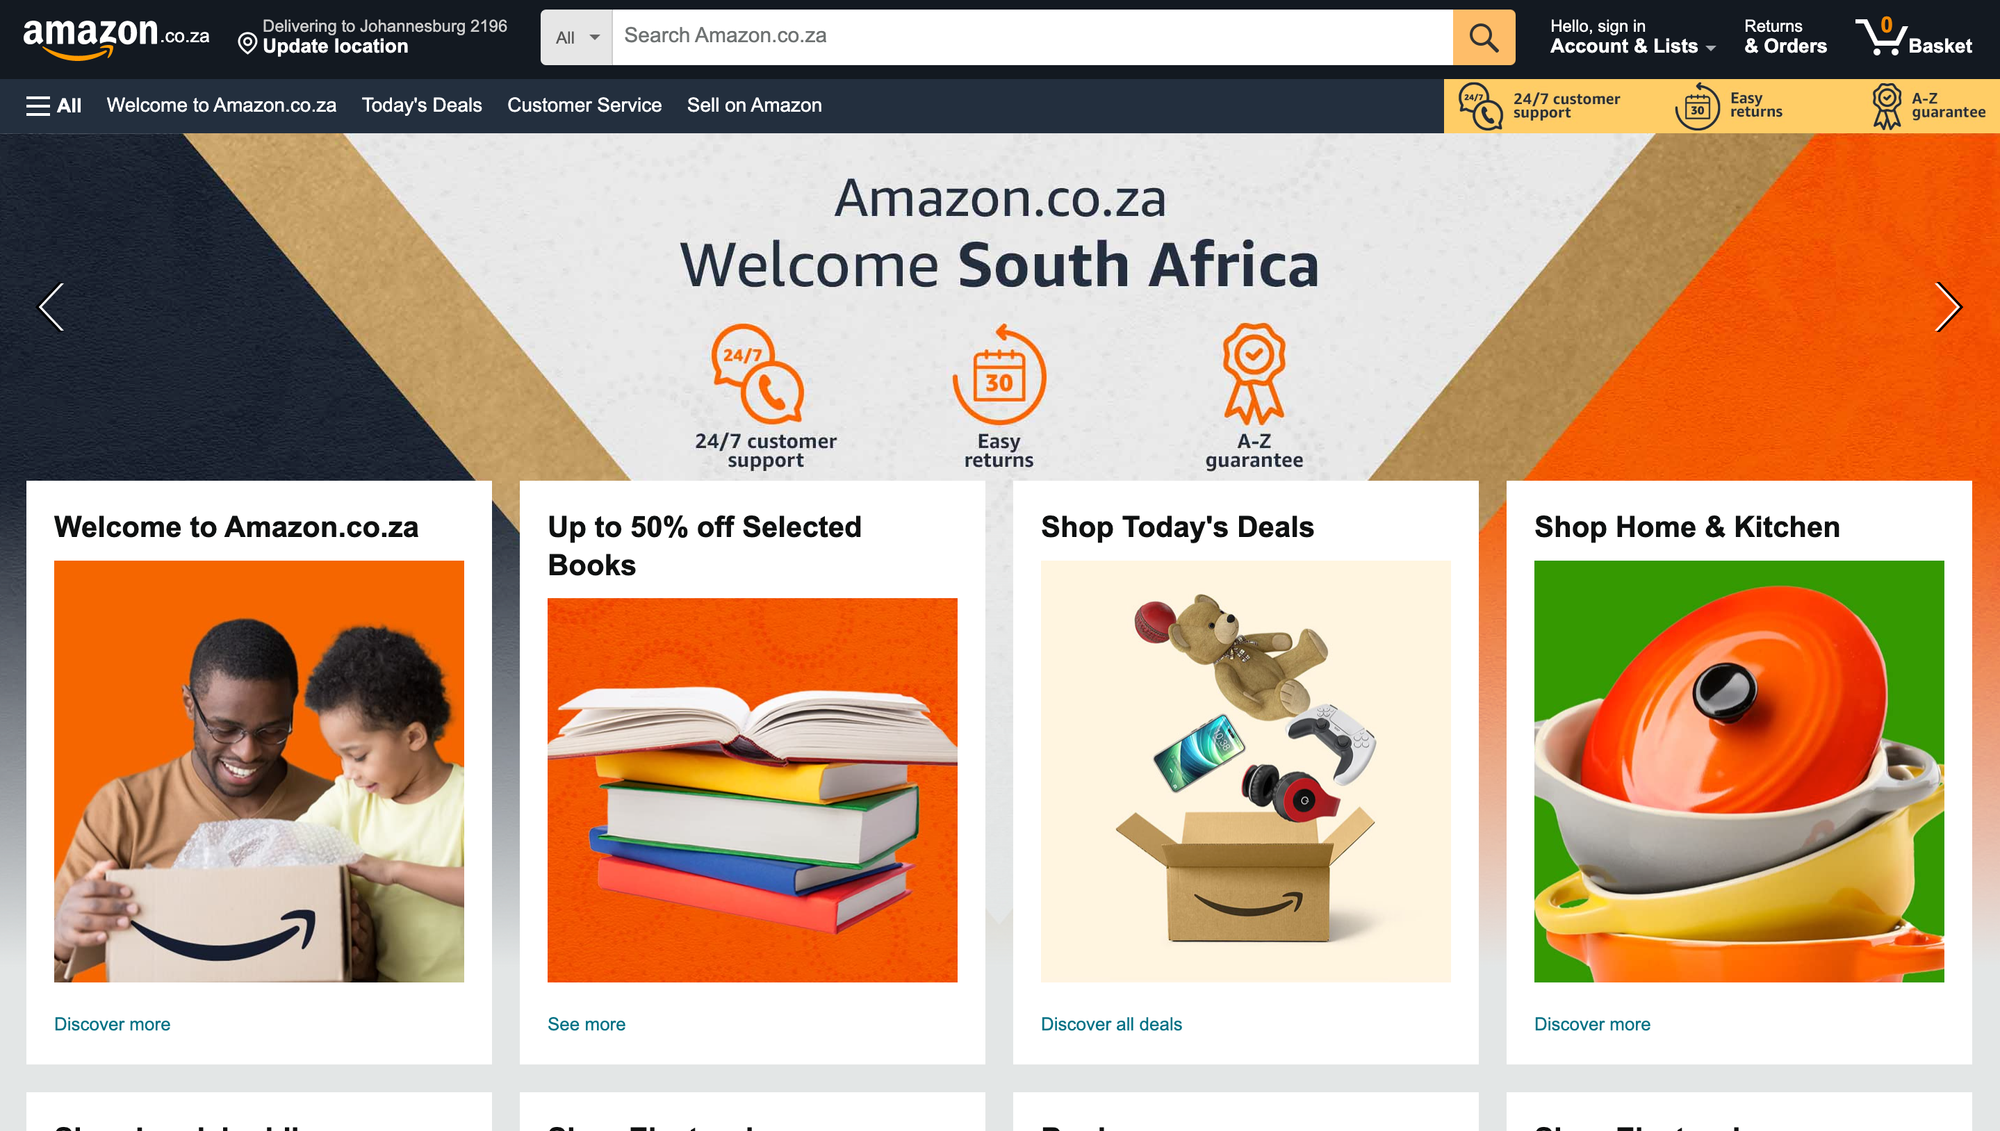The image size is (2000, 1131).
Task: Click the A-Z guarantee ribbon icon in banner
Action: tap(1254, 374)
